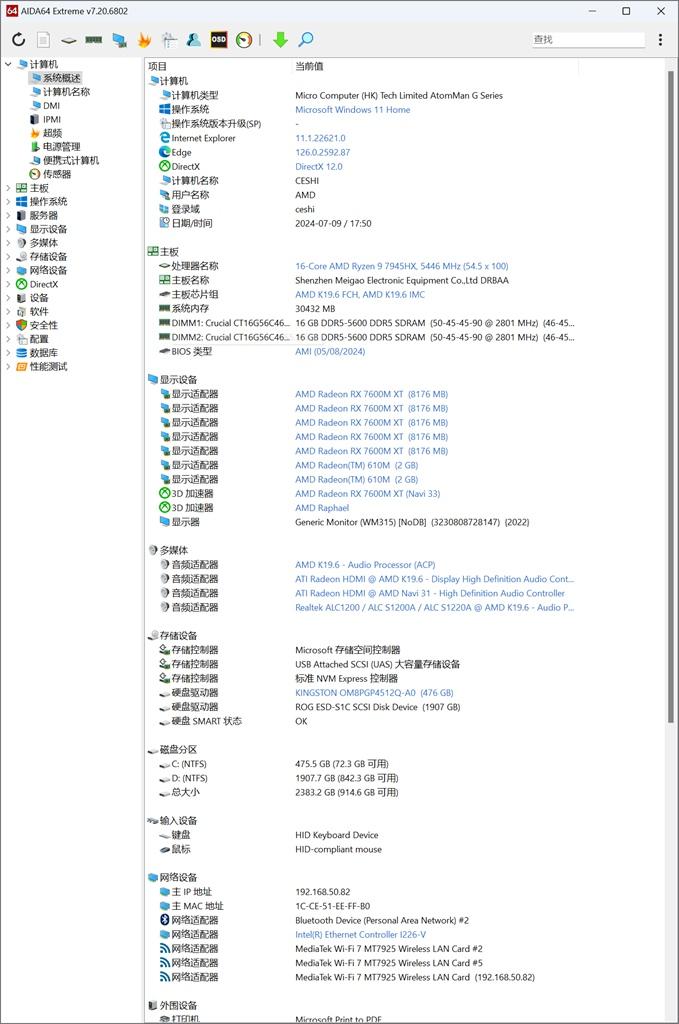This screenshot has width=679, height=1024.
Task: Expand the 操作系统 tree node
Action: (8, 202)
